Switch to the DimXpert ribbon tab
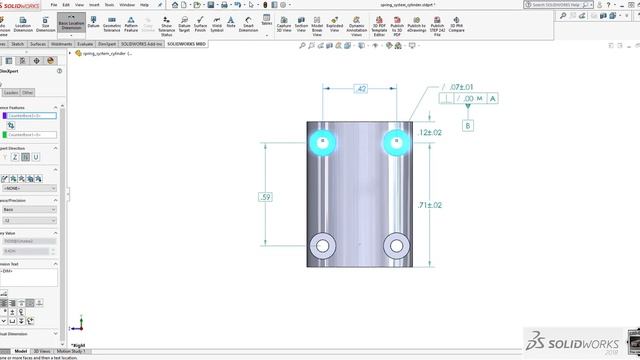This screenshot has width=640, height=360. pyautogui.click(x=107, y=44)
